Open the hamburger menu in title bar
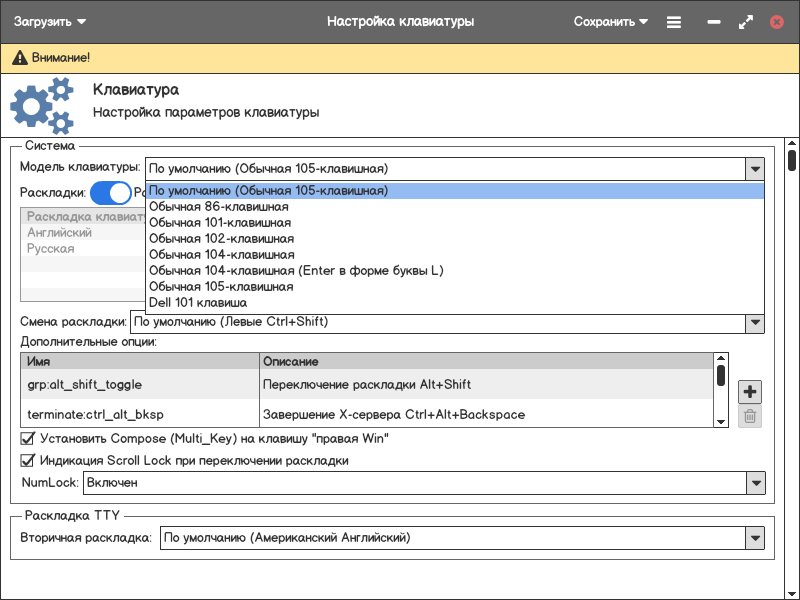The height and width of the screenshot is (600, 800). pyautogui.click(x=674, y=21)
